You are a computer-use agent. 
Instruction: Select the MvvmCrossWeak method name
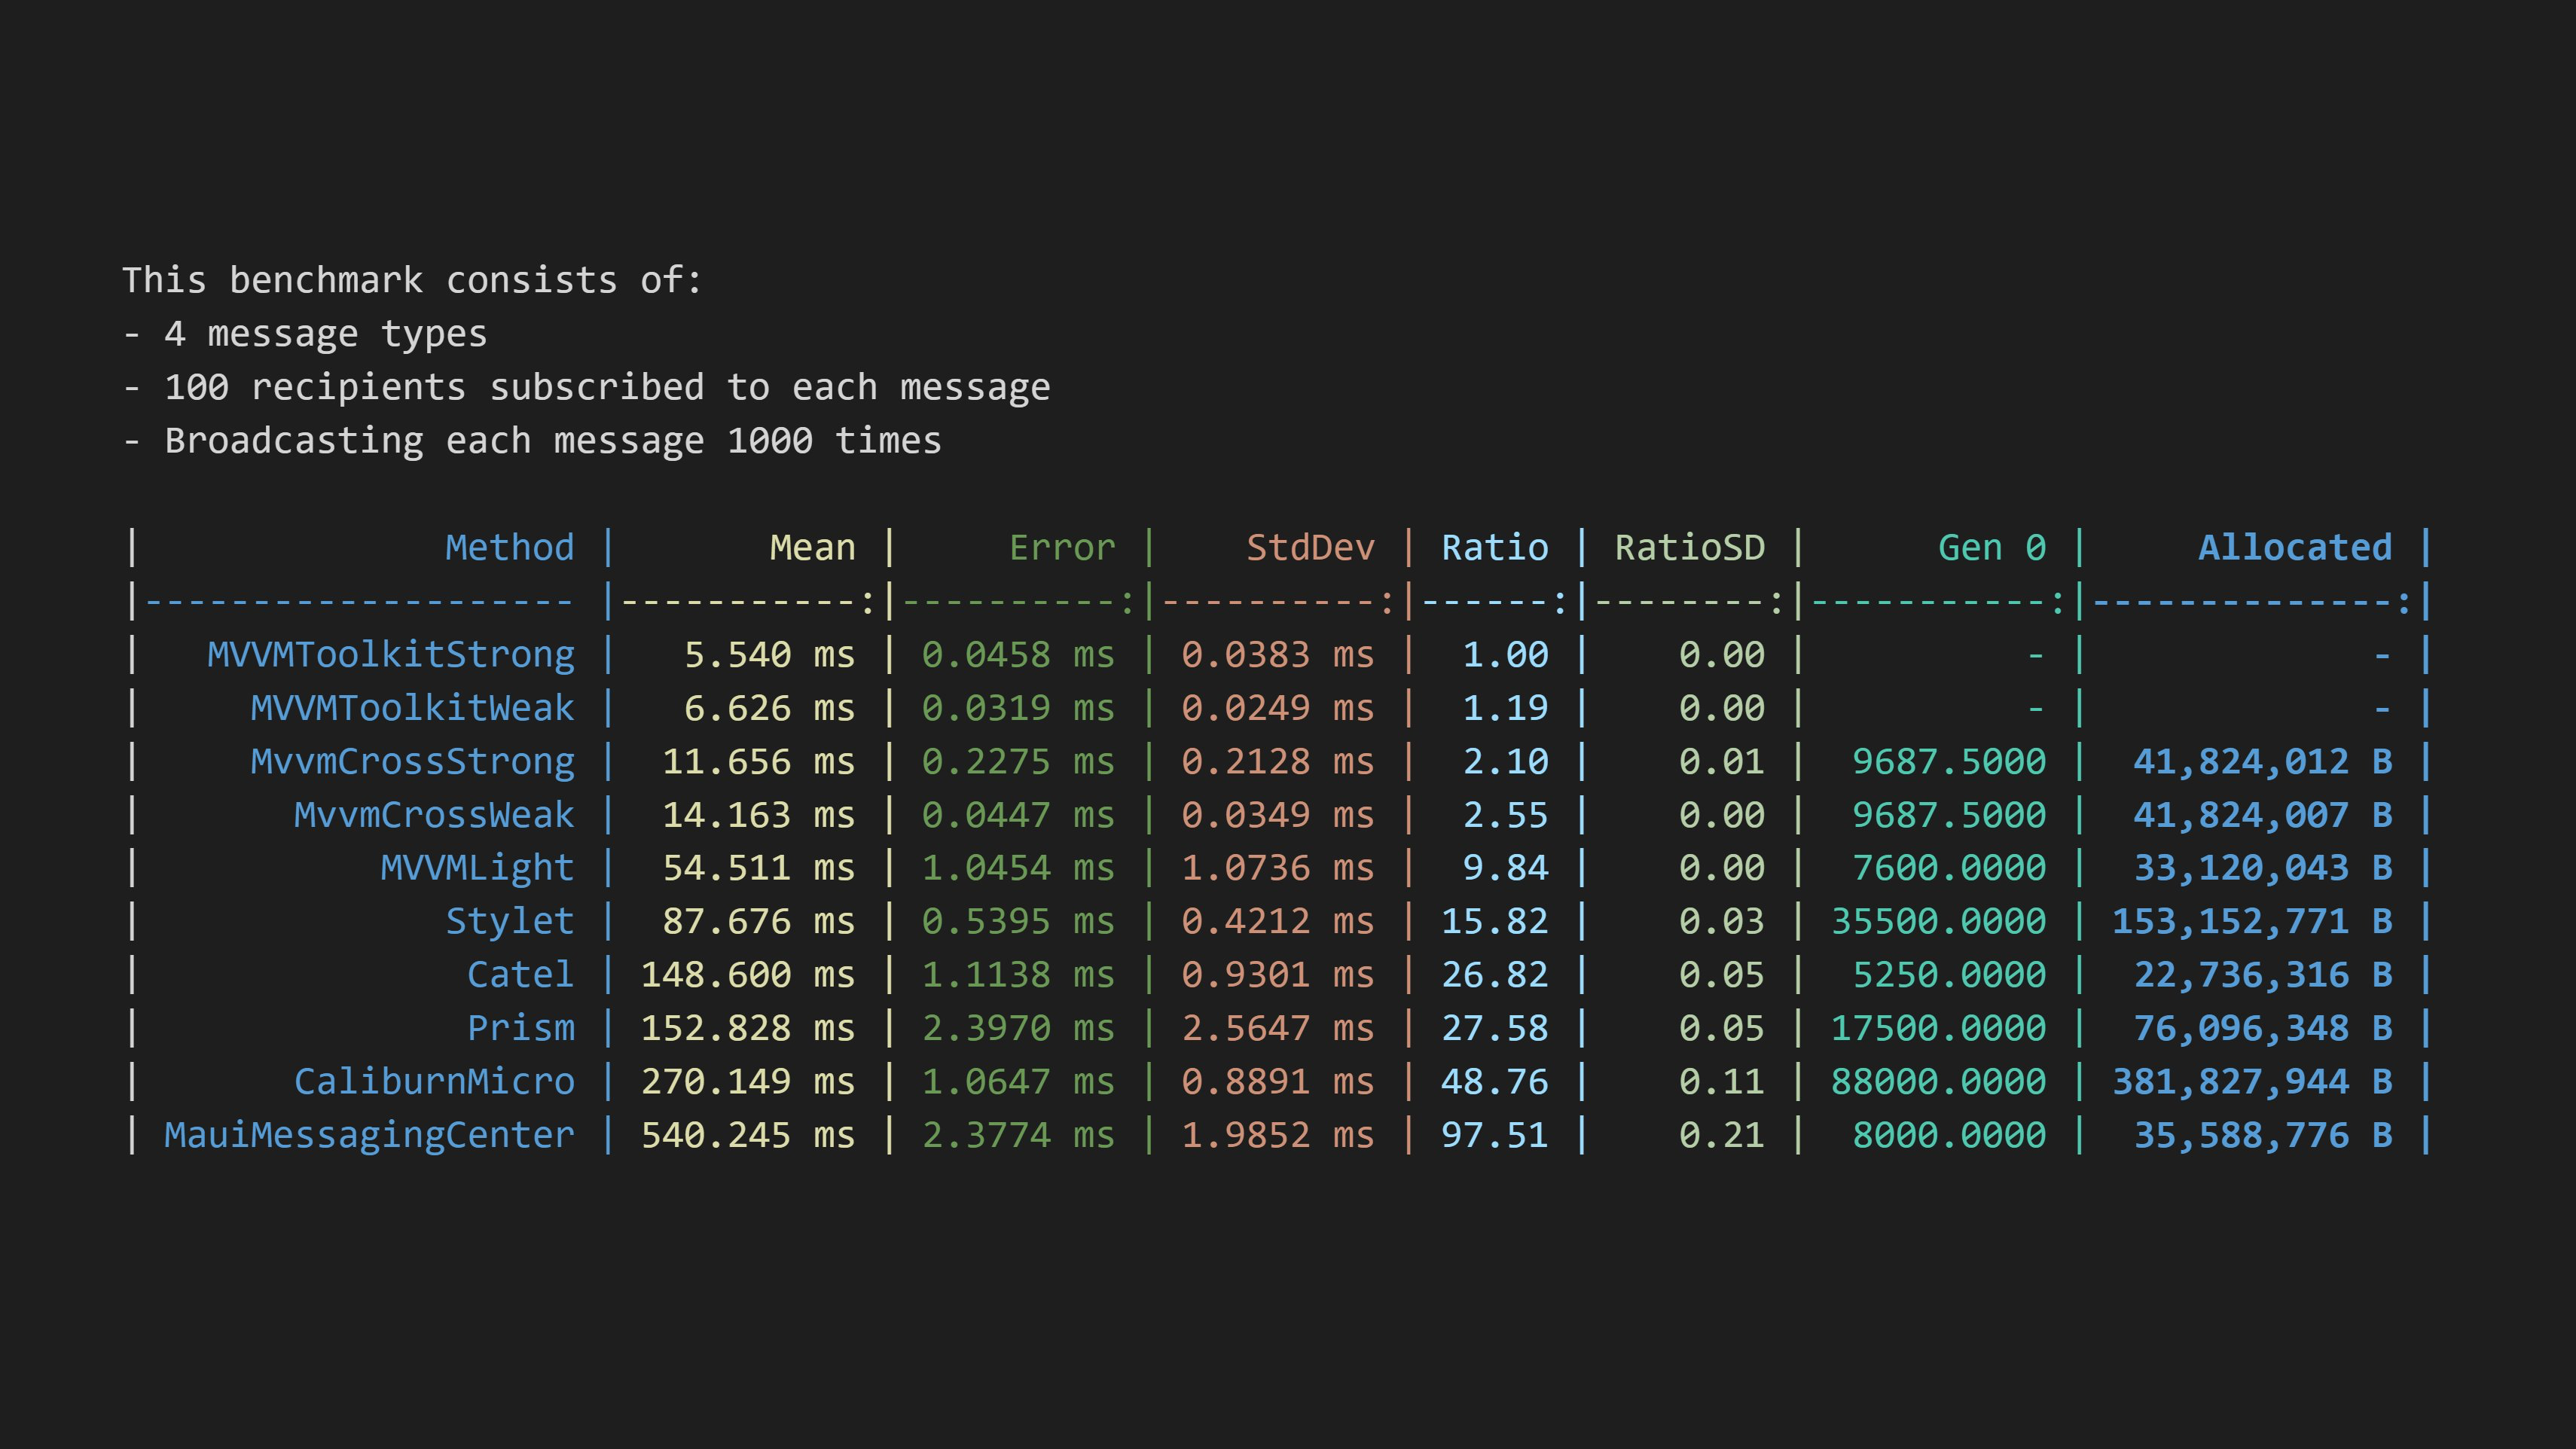[x=434, y=815]
